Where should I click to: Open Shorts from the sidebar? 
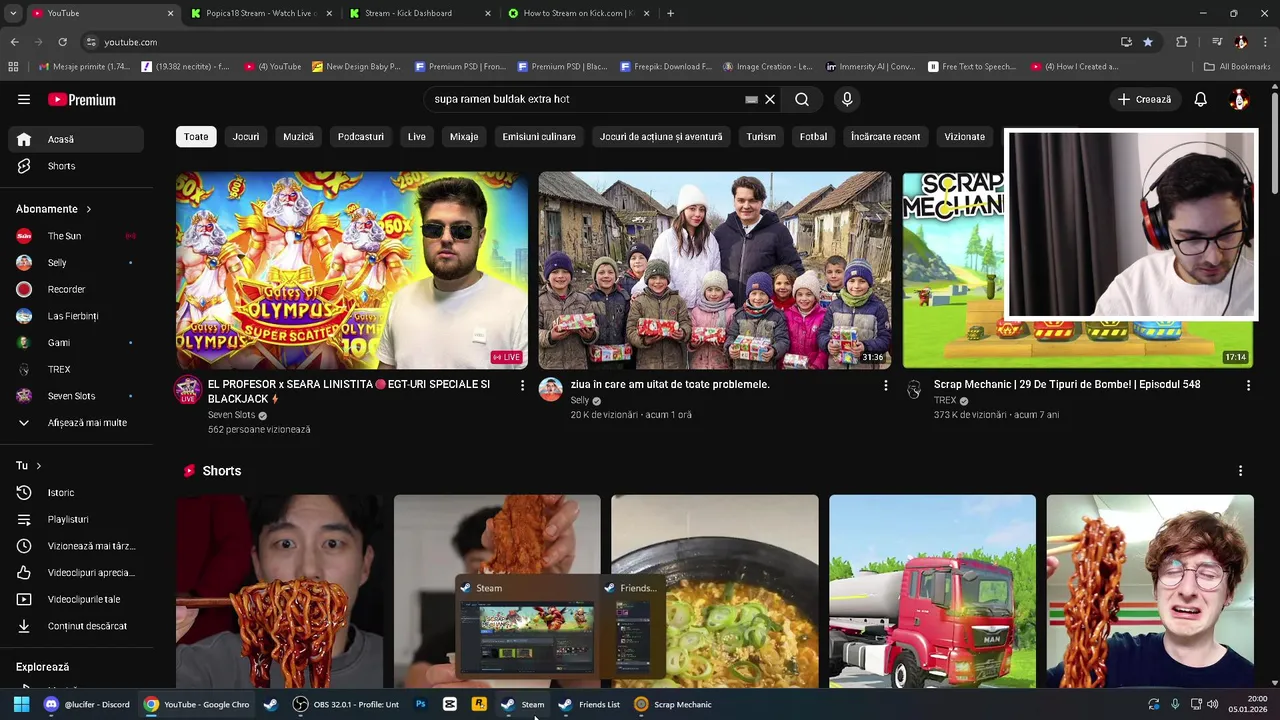76,166
